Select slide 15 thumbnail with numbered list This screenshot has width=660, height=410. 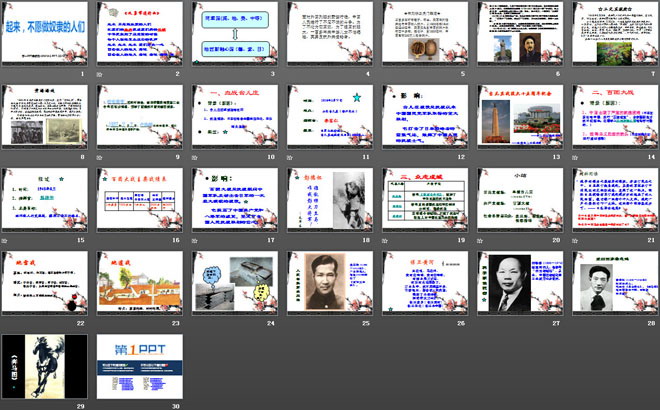45,200
